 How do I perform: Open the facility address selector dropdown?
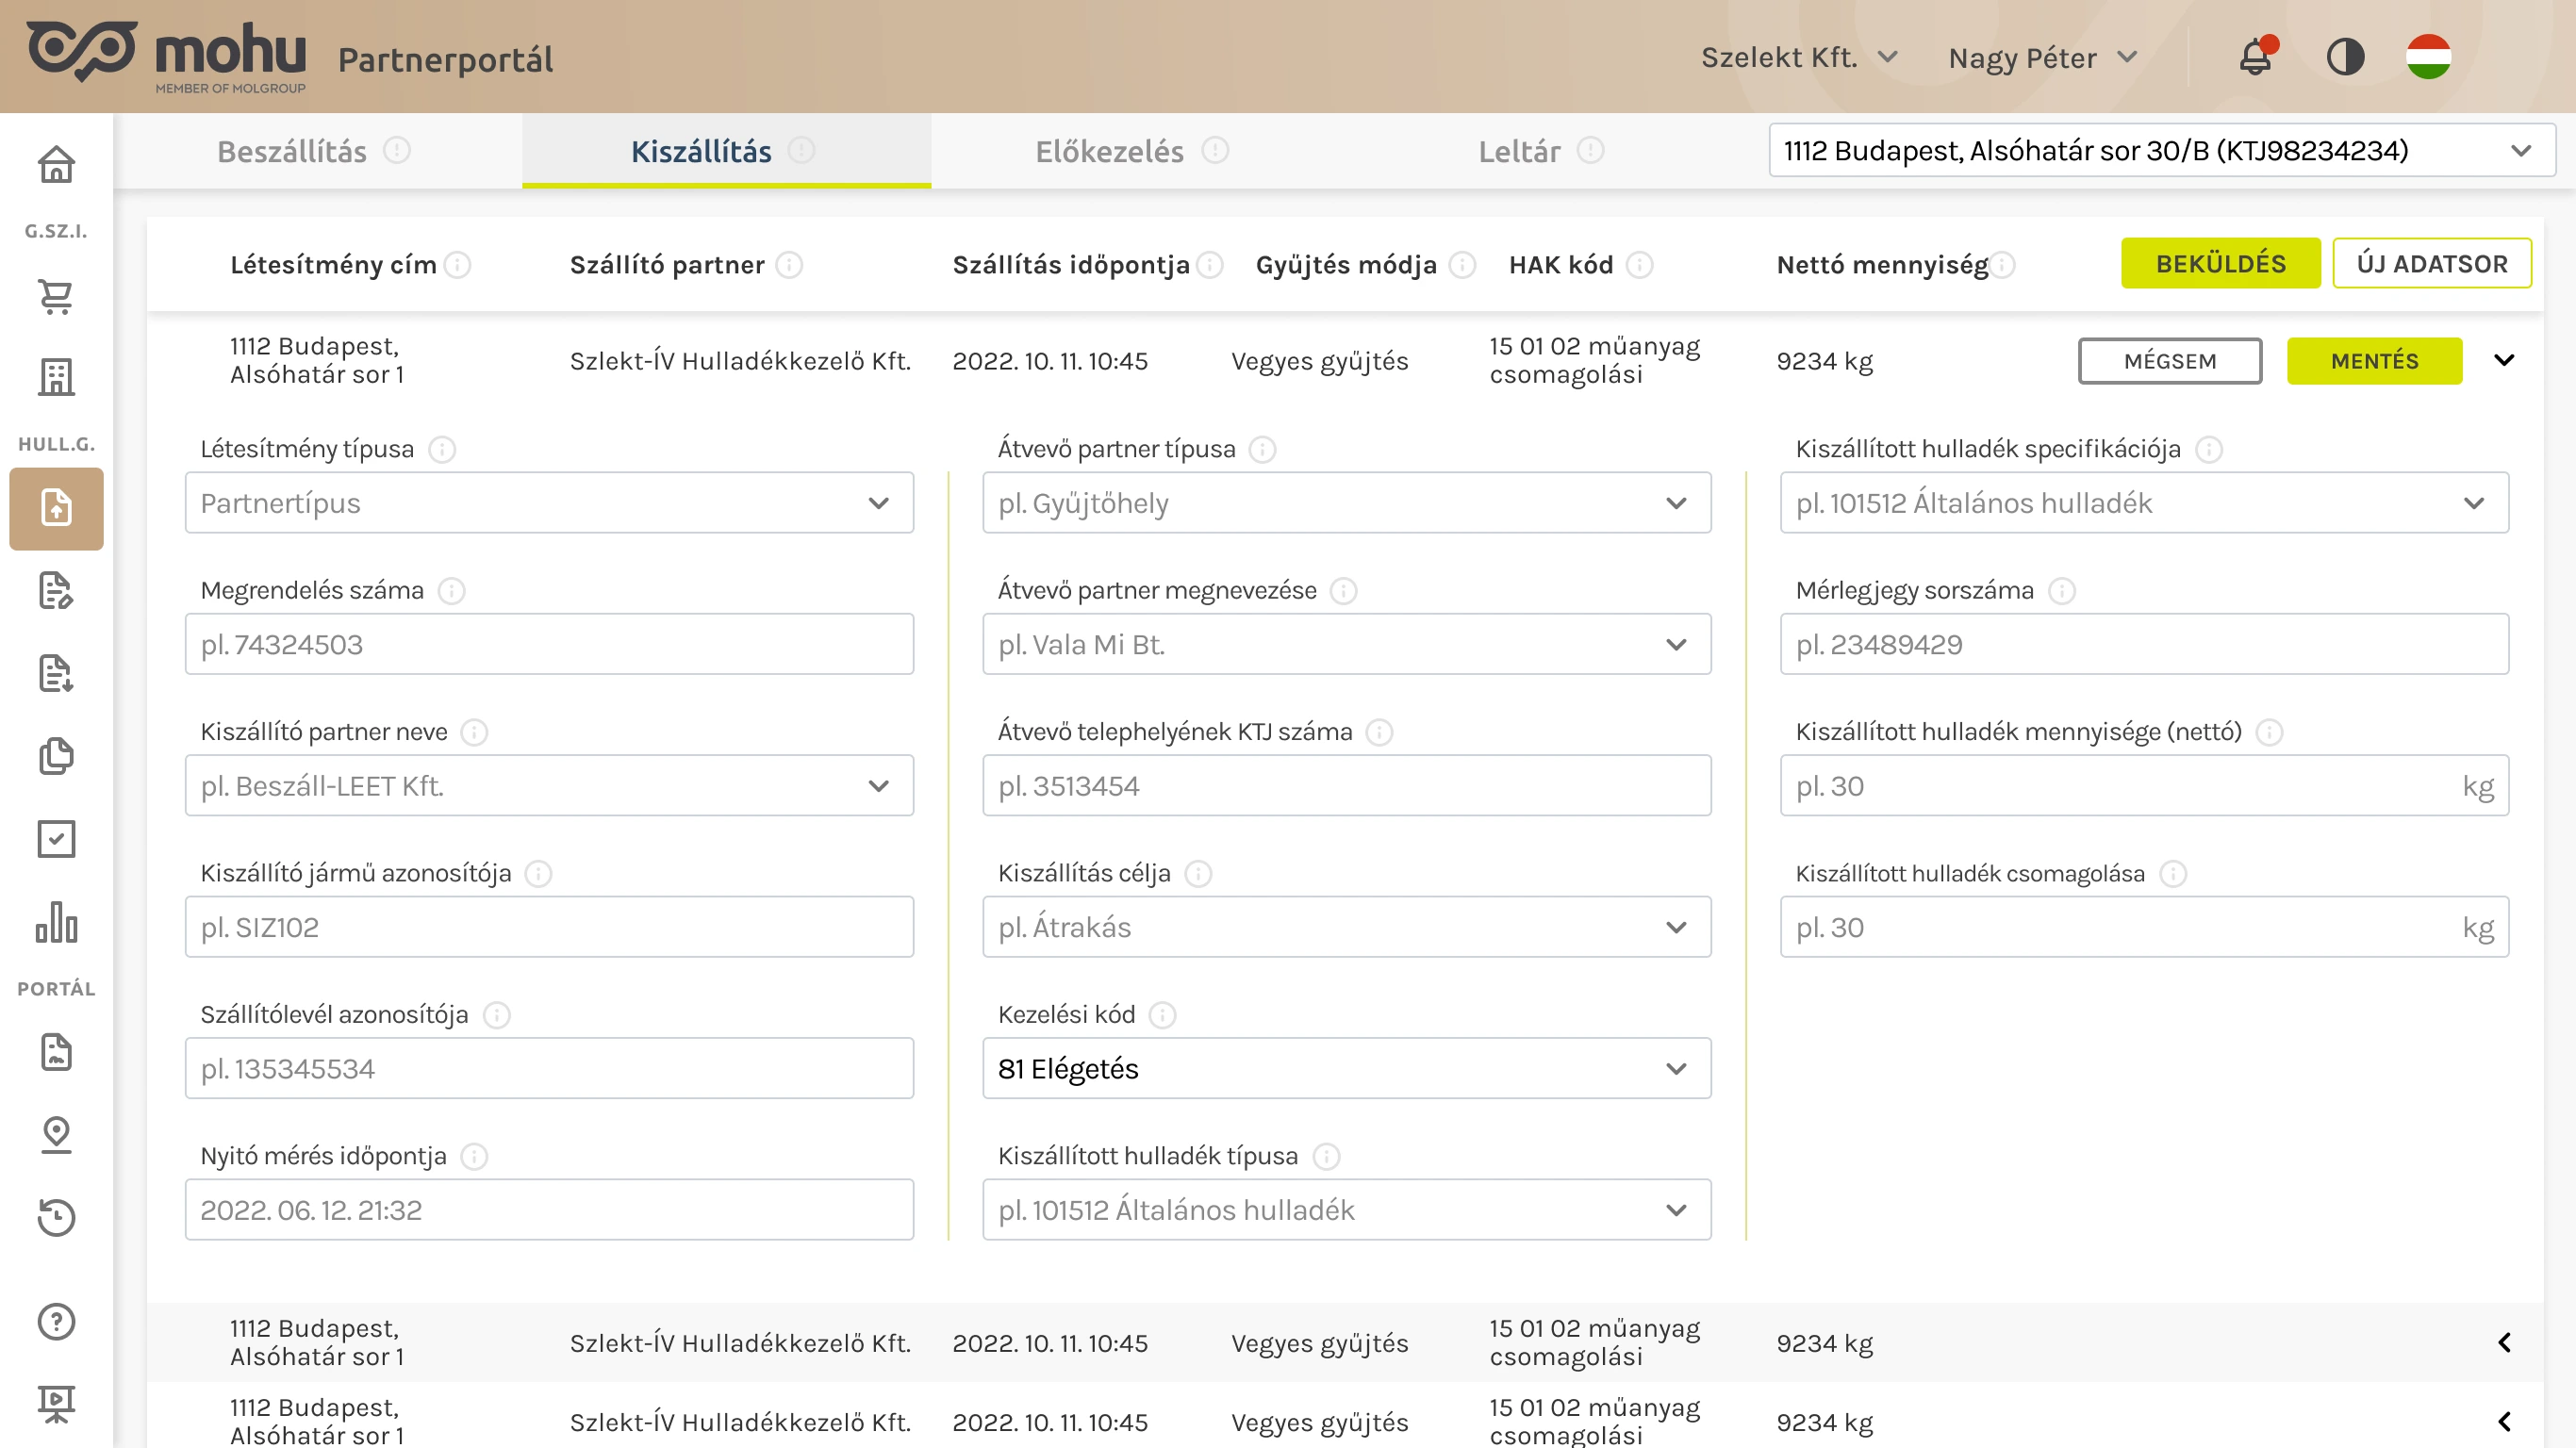2161,151
